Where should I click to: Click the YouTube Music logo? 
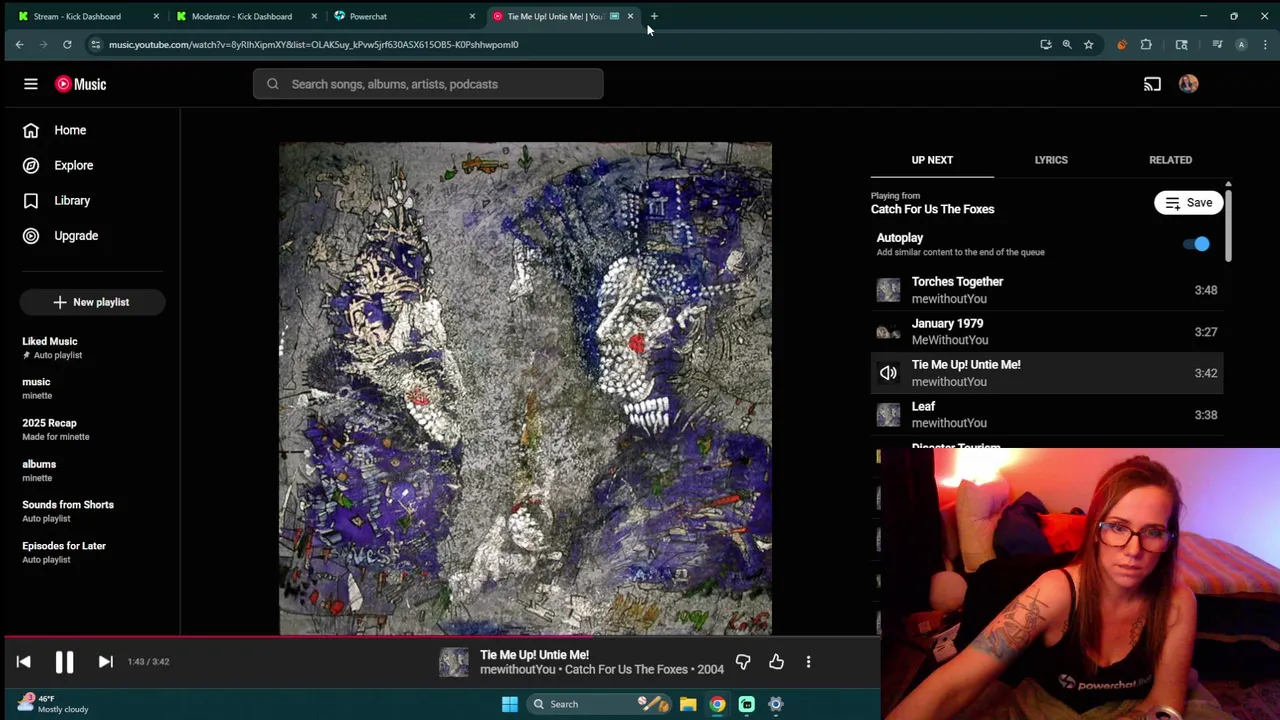tap(81, 84)
